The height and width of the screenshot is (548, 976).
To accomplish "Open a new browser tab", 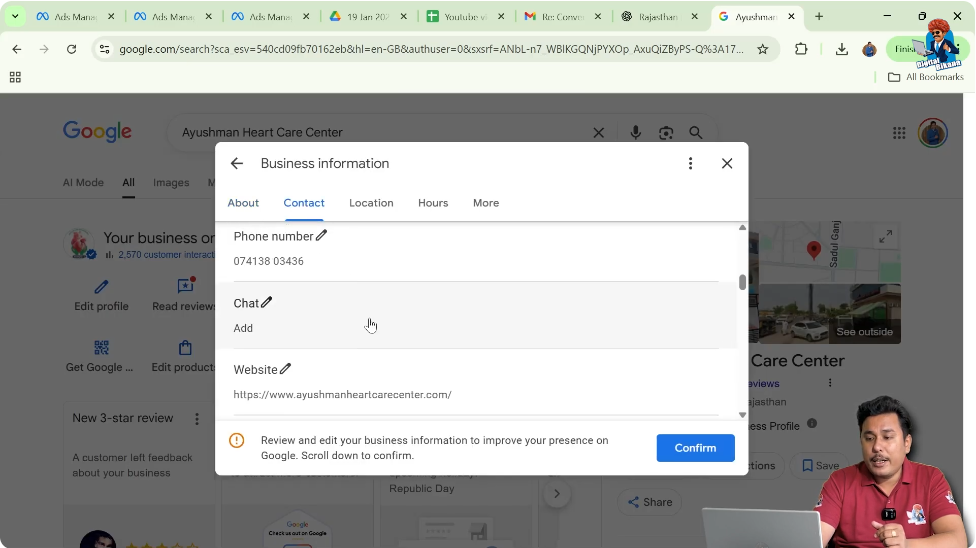I will click(x=819, y=17).
